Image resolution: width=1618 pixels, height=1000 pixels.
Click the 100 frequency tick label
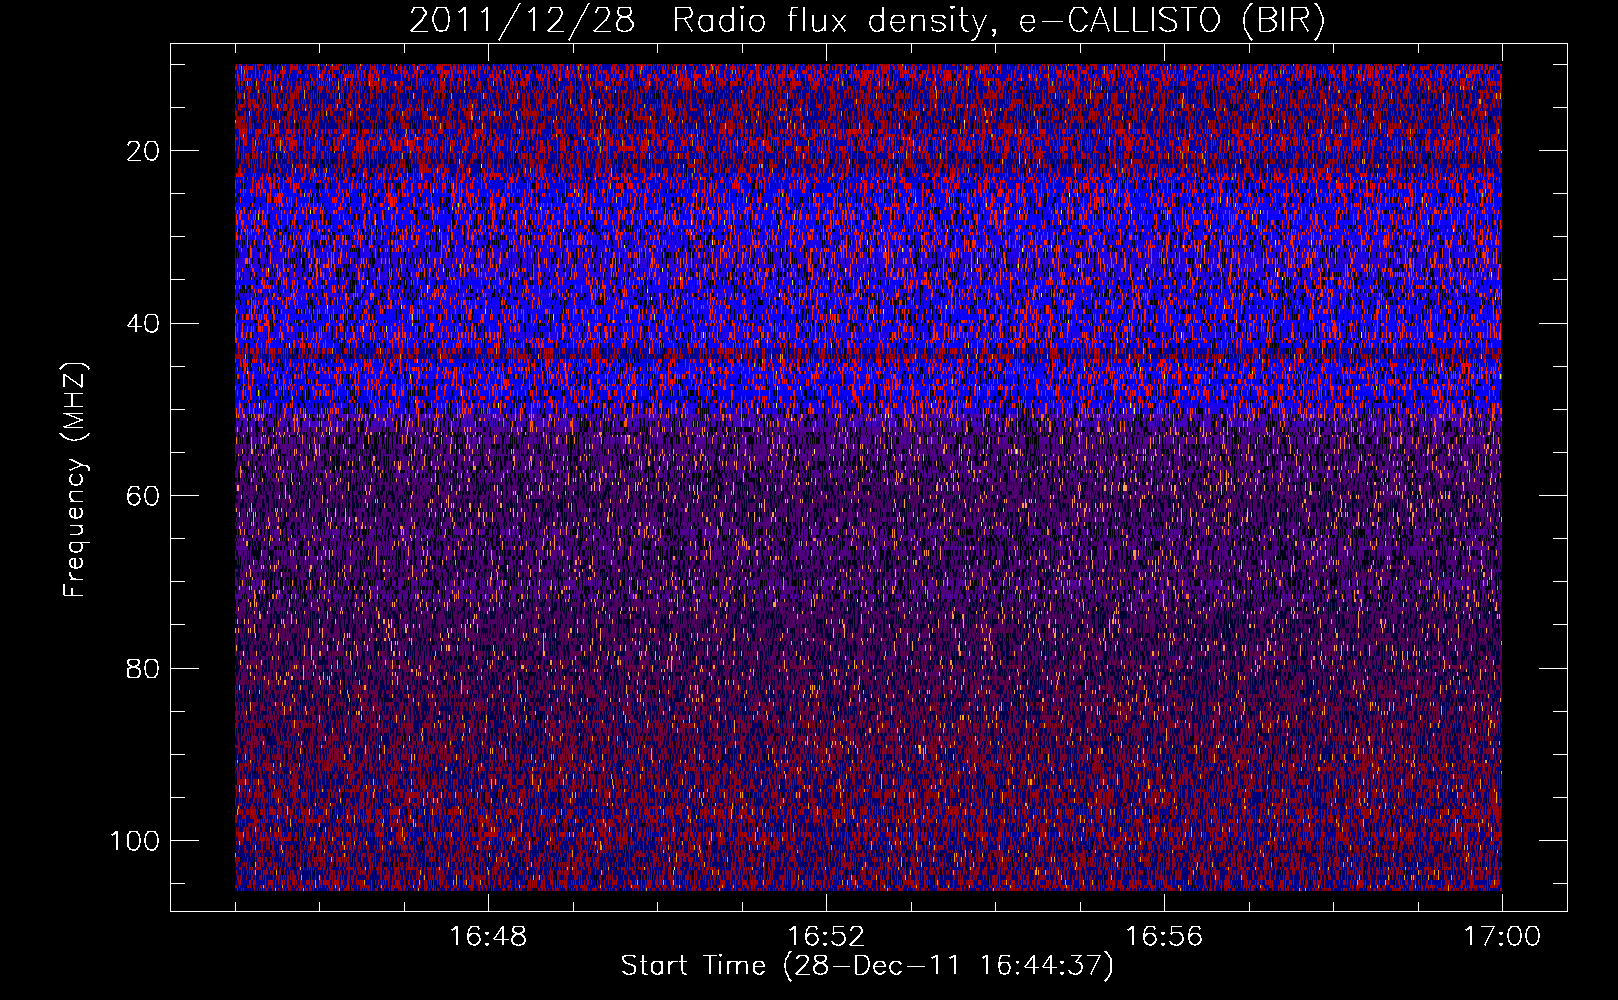(135, 841)
